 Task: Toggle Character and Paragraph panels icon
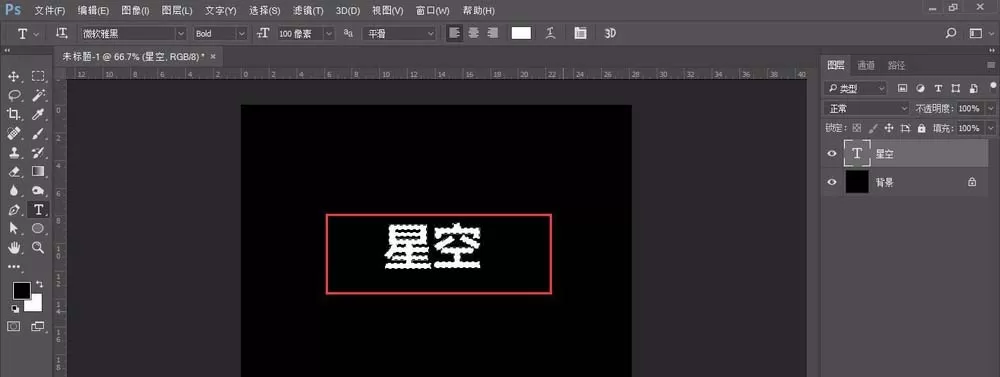pyautogui.click(x=580, y=33)
